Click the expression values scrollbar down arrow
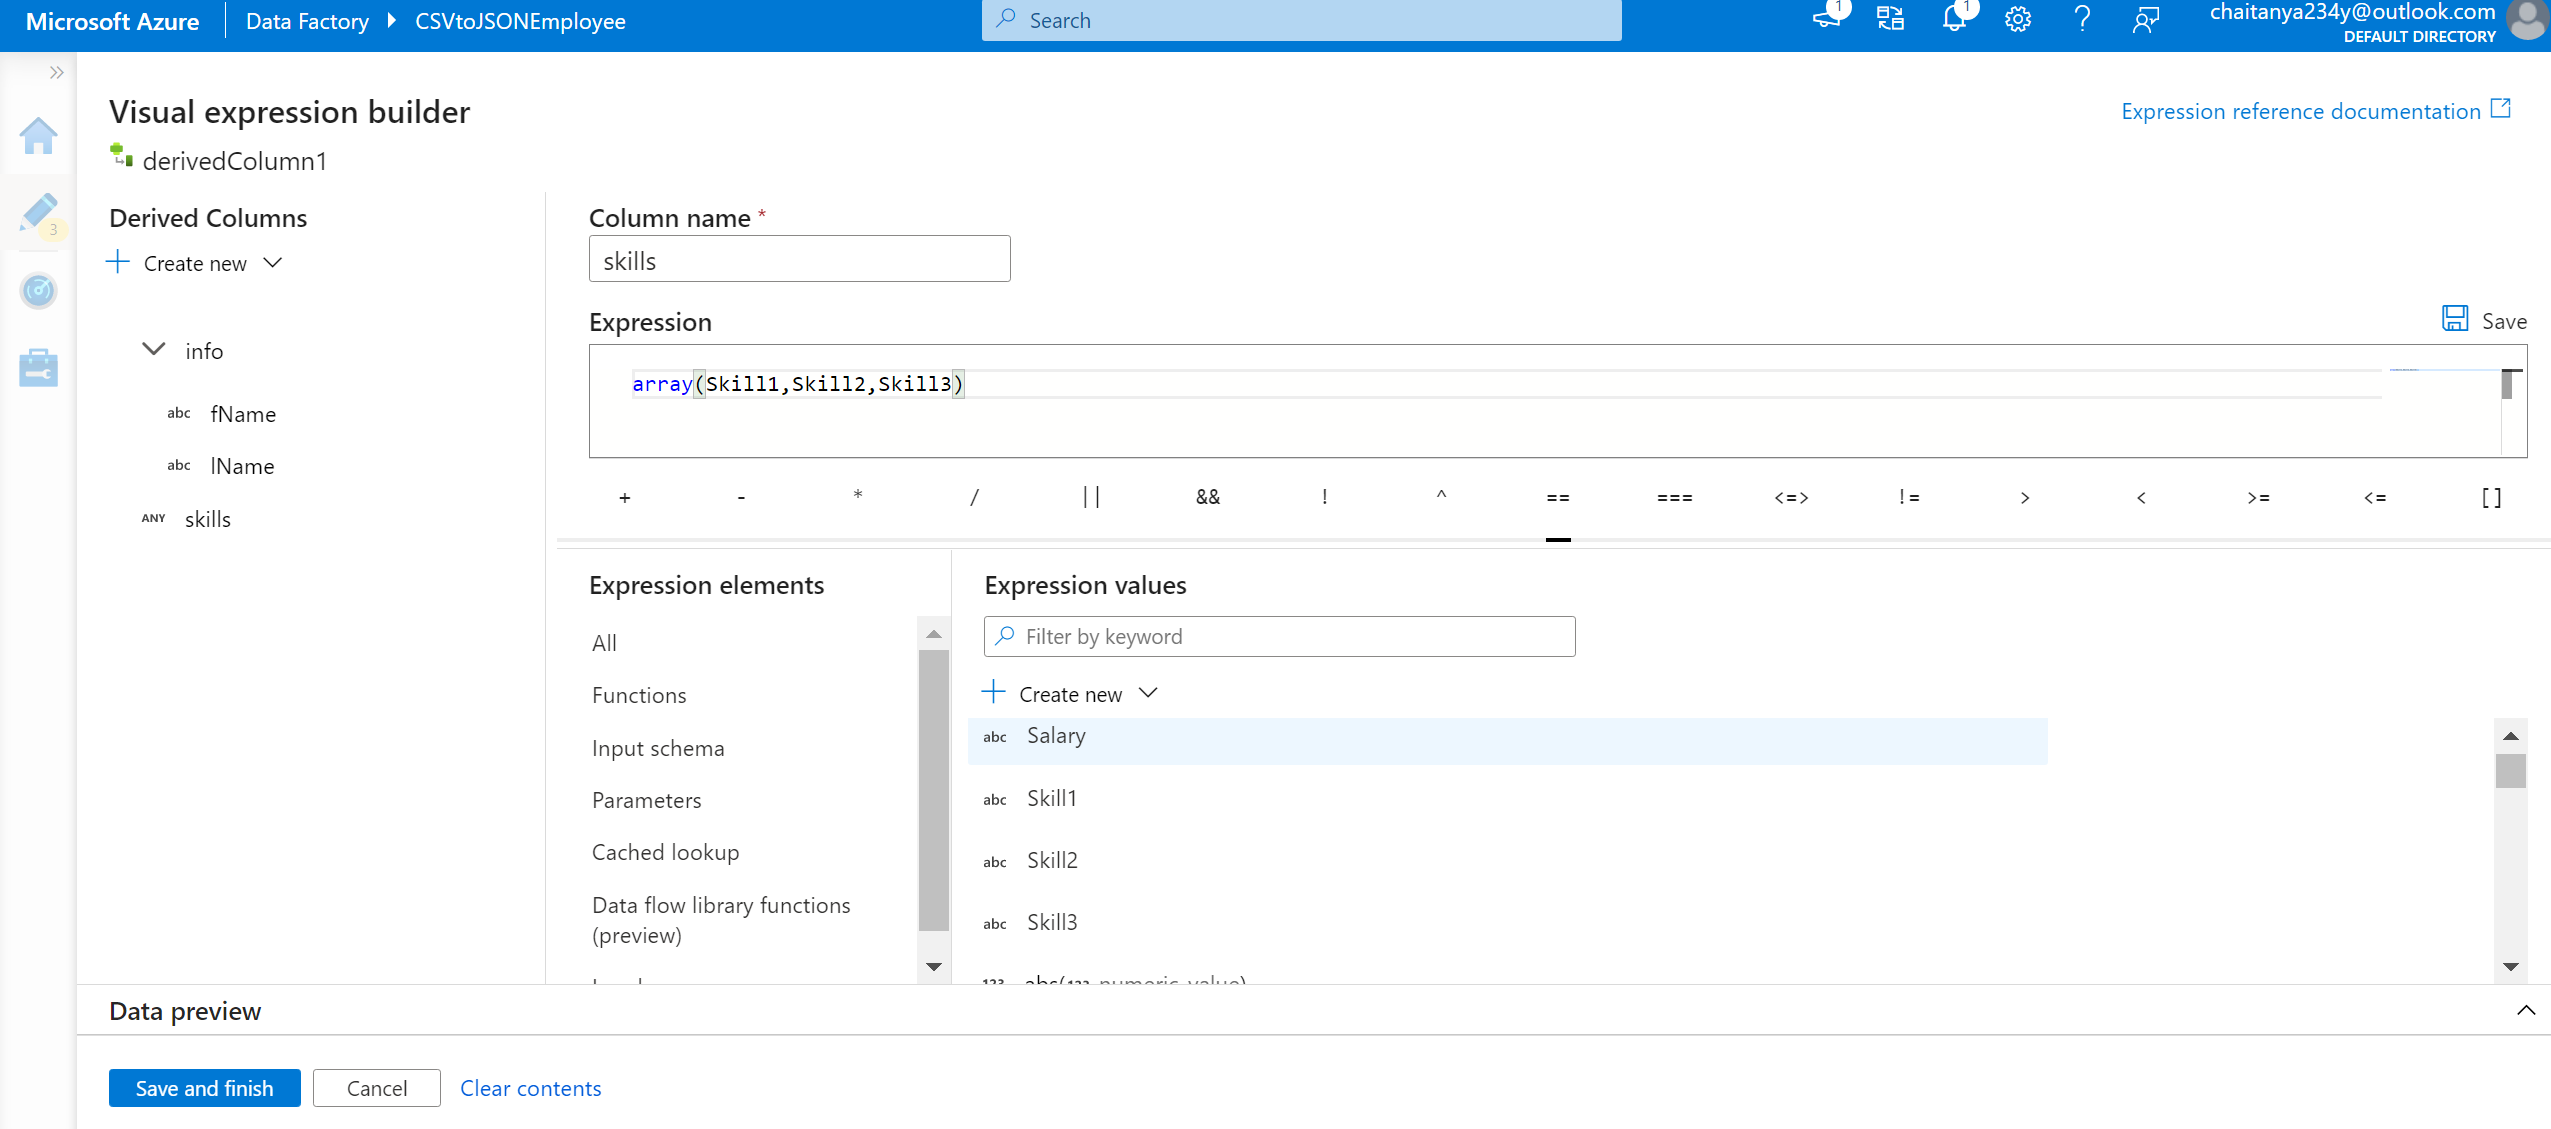The height and width of the screenshot is (1129, 2551). (2511, 966)
